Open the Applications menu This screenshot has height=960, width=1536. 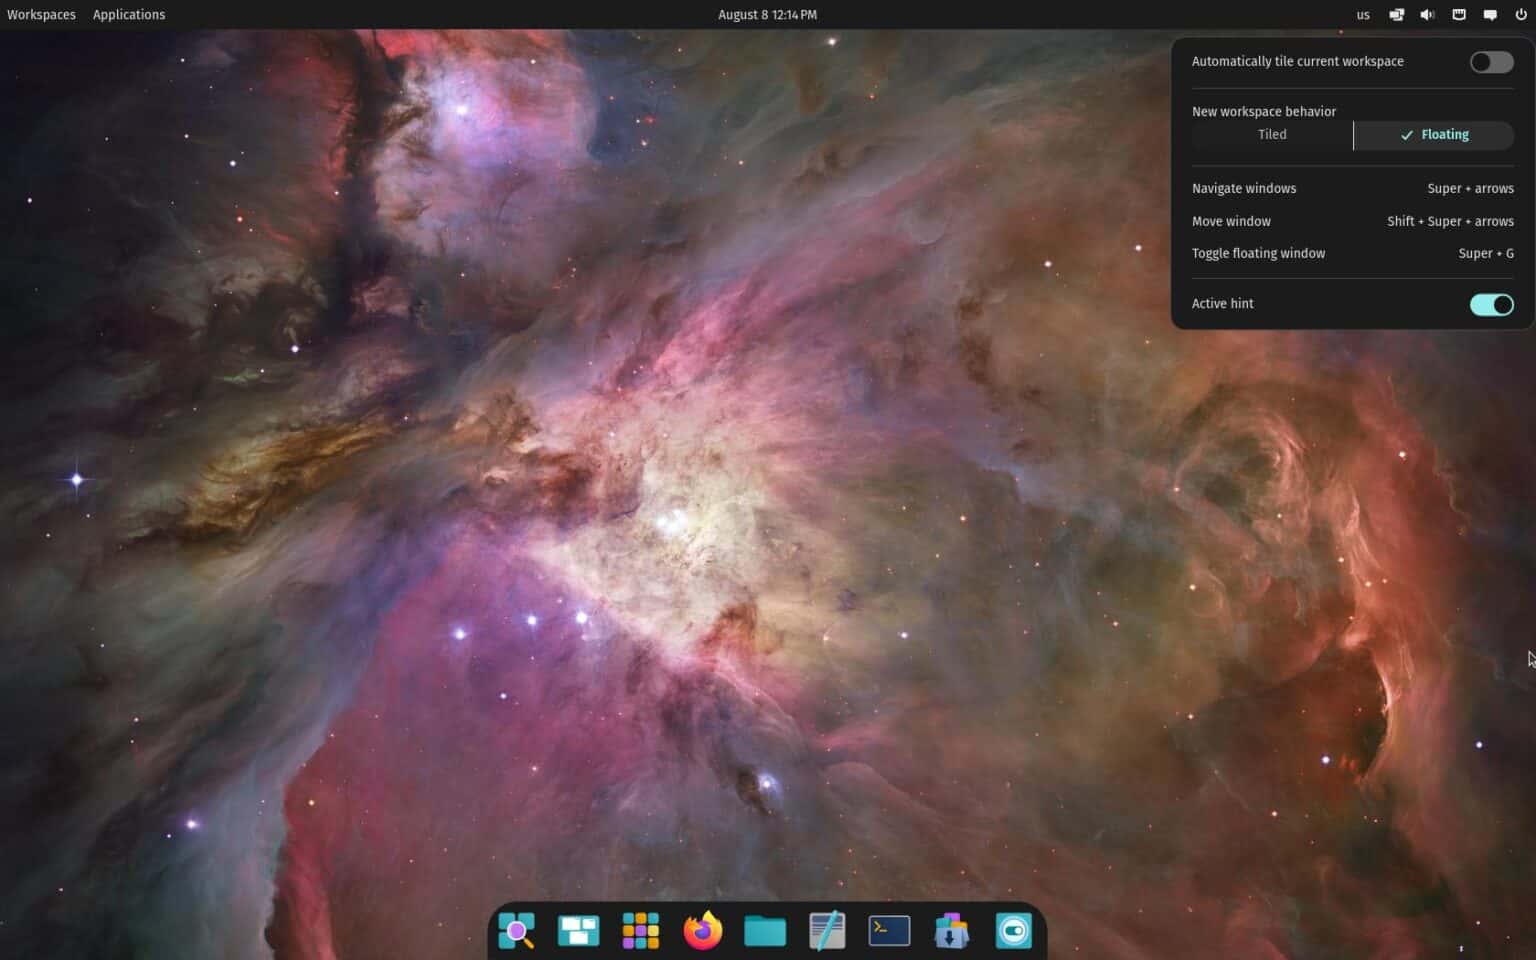129,14
